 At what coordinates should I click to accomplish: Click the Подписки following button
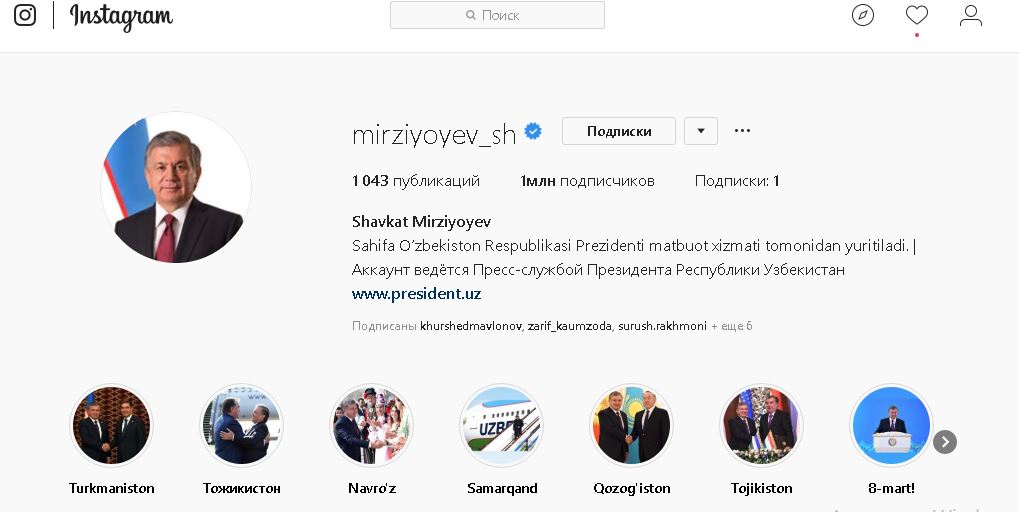tap(619, 131)
